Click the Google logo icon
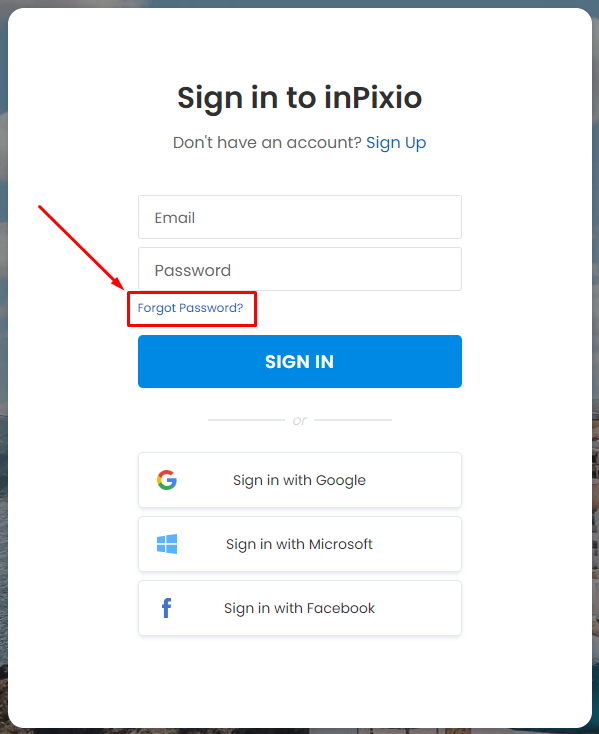This screenshot has width=599, height=734. (167, 480)
